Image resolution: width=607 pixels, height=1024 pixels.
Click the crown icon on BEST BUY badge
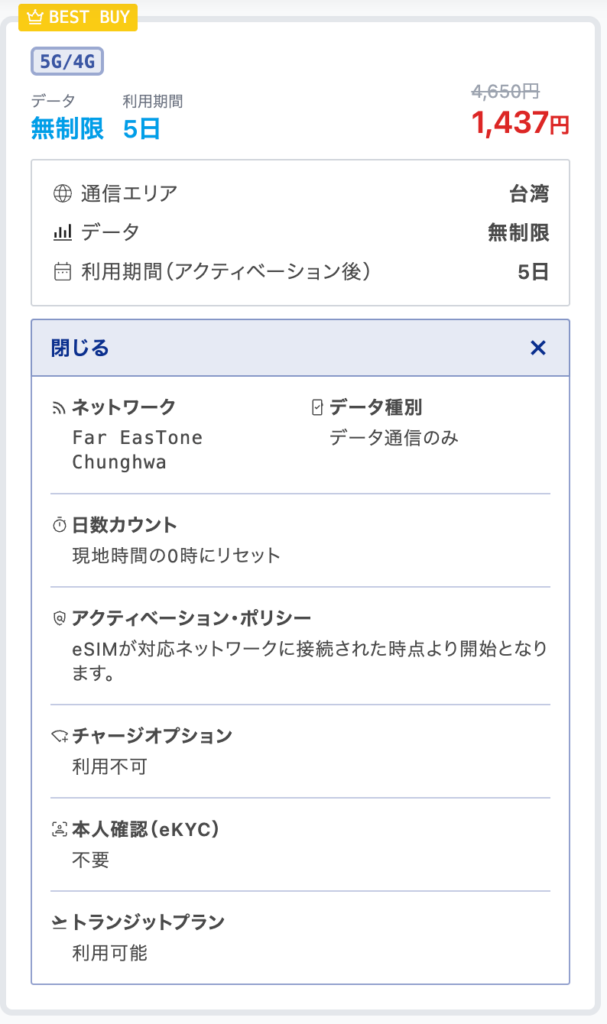coord(34,17)
